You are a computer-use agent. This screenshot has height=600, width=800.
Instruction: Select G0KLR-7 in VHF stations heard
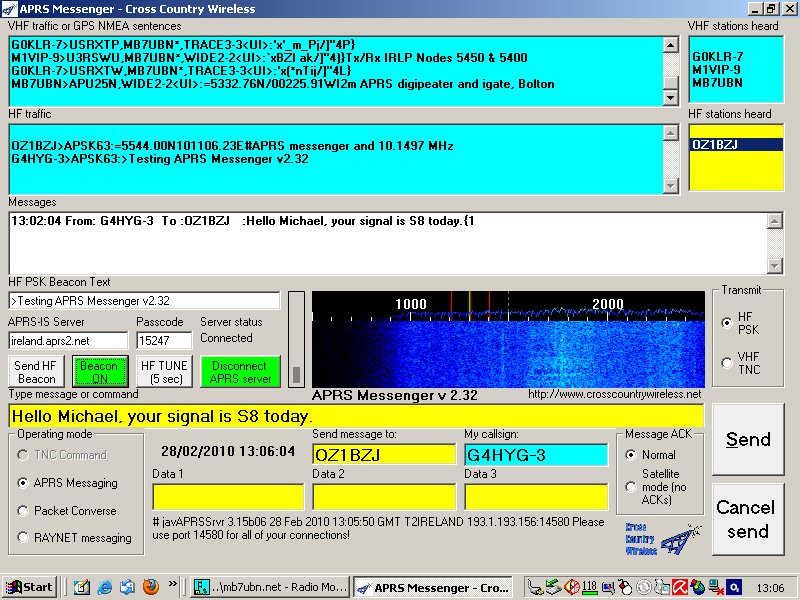point(717,57)
